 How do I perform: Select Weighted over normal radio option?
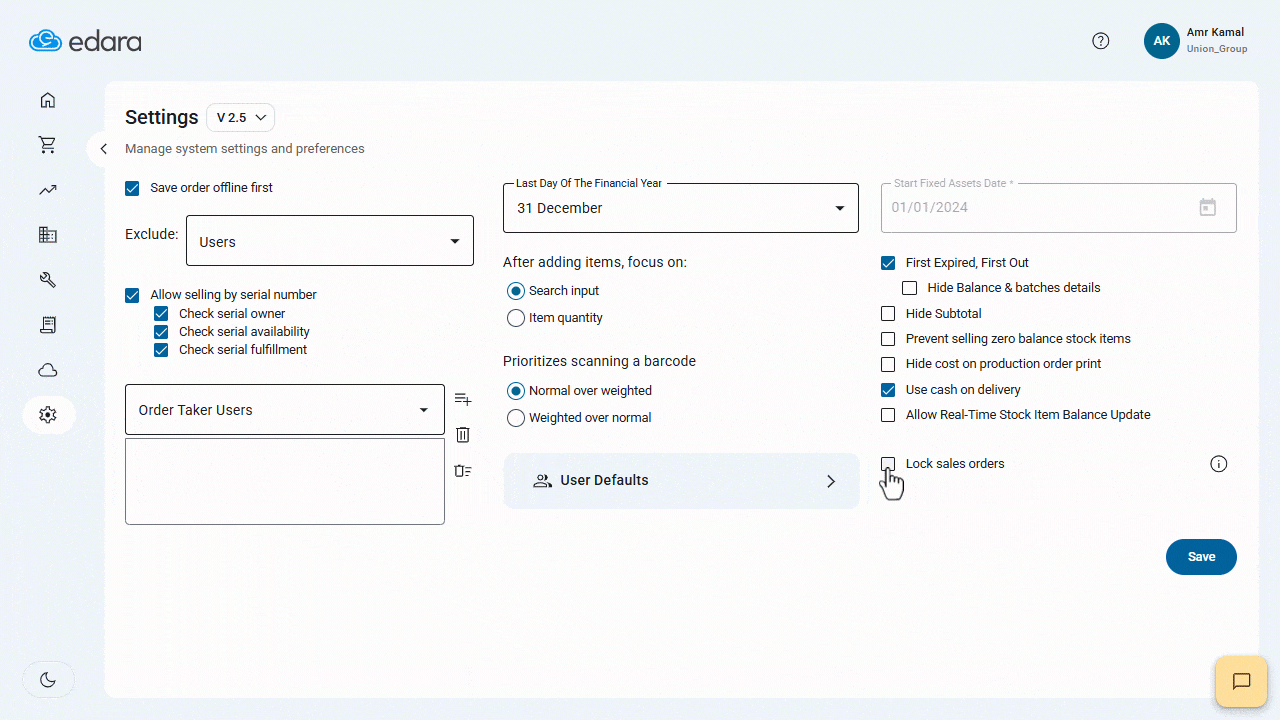(x=516, y=418)
